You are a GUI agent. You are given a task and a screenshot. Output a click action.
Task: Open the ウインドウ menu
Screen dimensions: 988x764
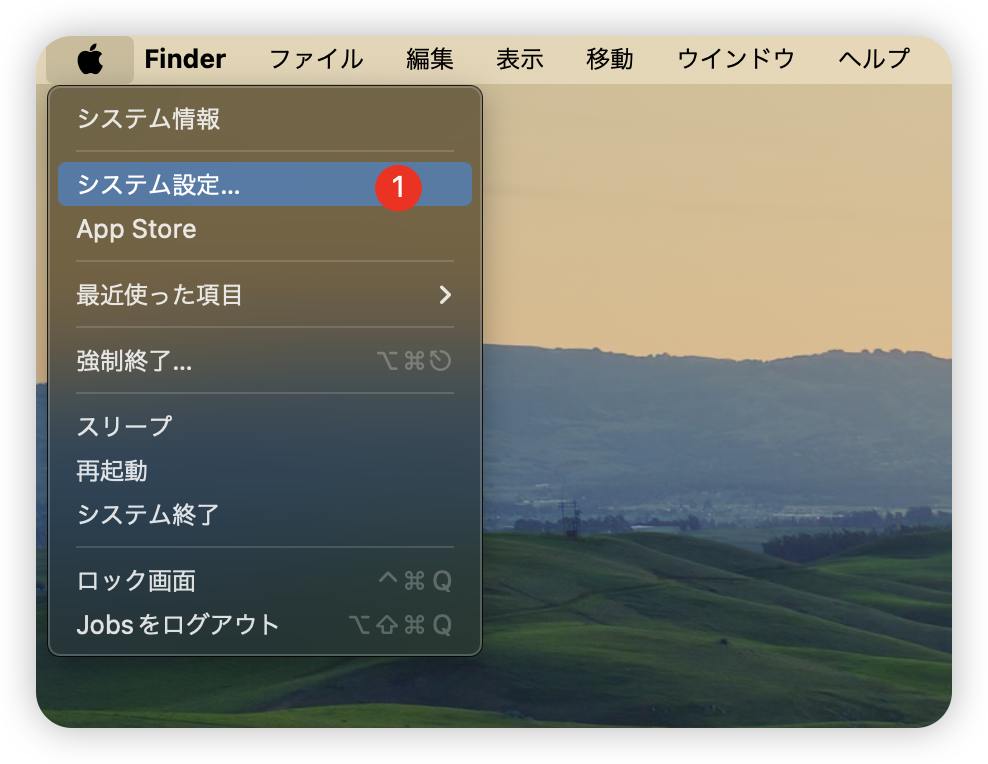[x=735, y=60]
